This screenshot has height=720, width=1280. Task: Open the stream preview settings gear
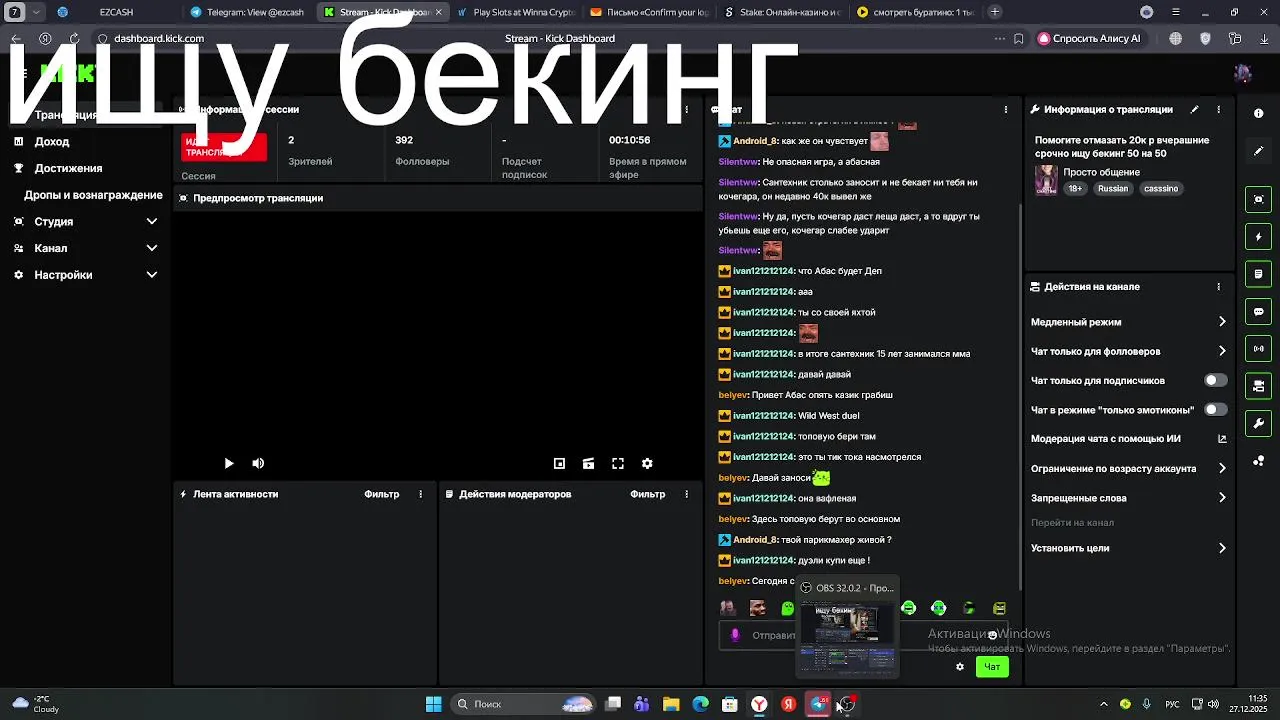tap(647, 463)
